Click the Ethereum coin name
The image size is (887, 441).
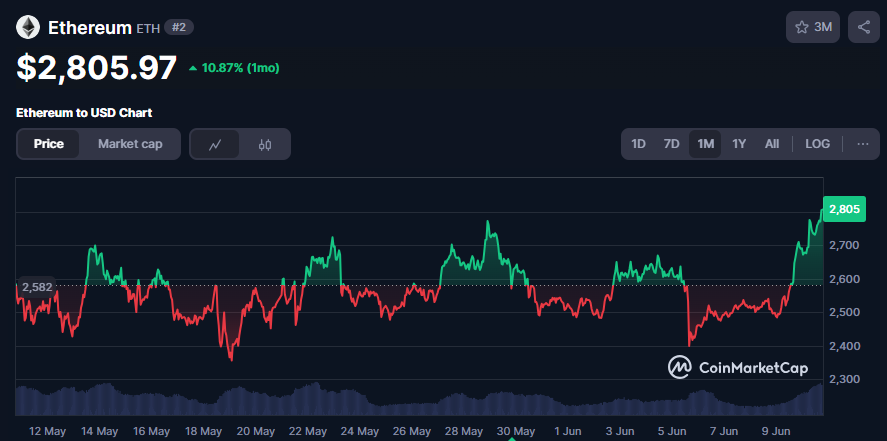click(x=89, y=28)
